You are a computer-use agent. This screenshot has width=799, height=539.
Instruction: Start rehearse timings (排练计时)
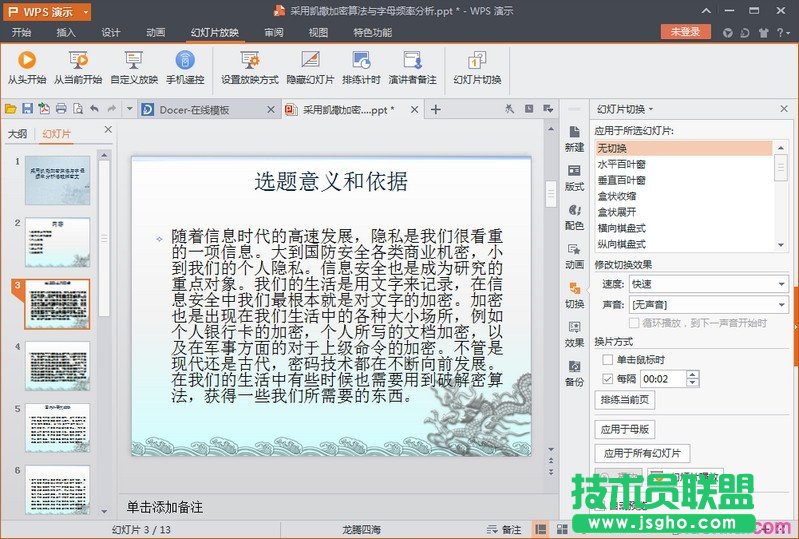click(x=361, y=67)
